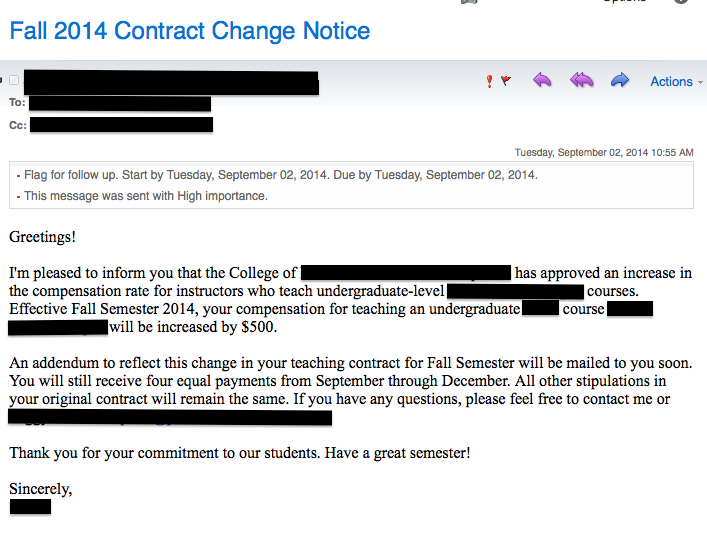Click the red follow-up flag icon
The height and width of the screenshot is (534, 707).
pyautogui.click(x=506, y=82)
